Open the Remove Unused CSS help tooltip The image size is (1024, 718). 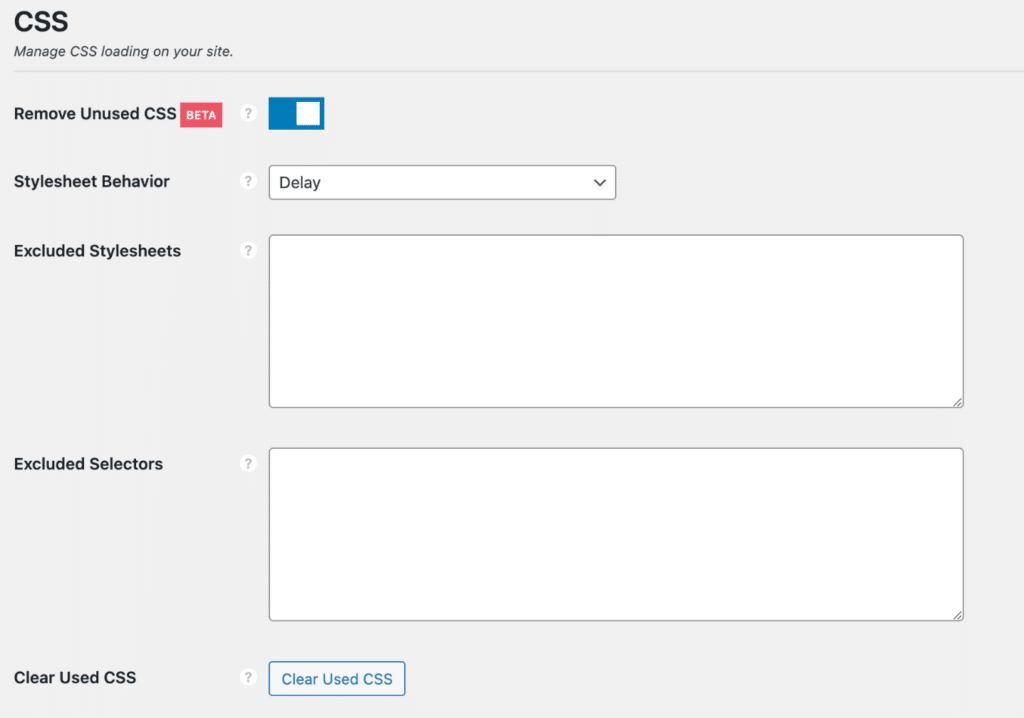click(x=248, y=113)
